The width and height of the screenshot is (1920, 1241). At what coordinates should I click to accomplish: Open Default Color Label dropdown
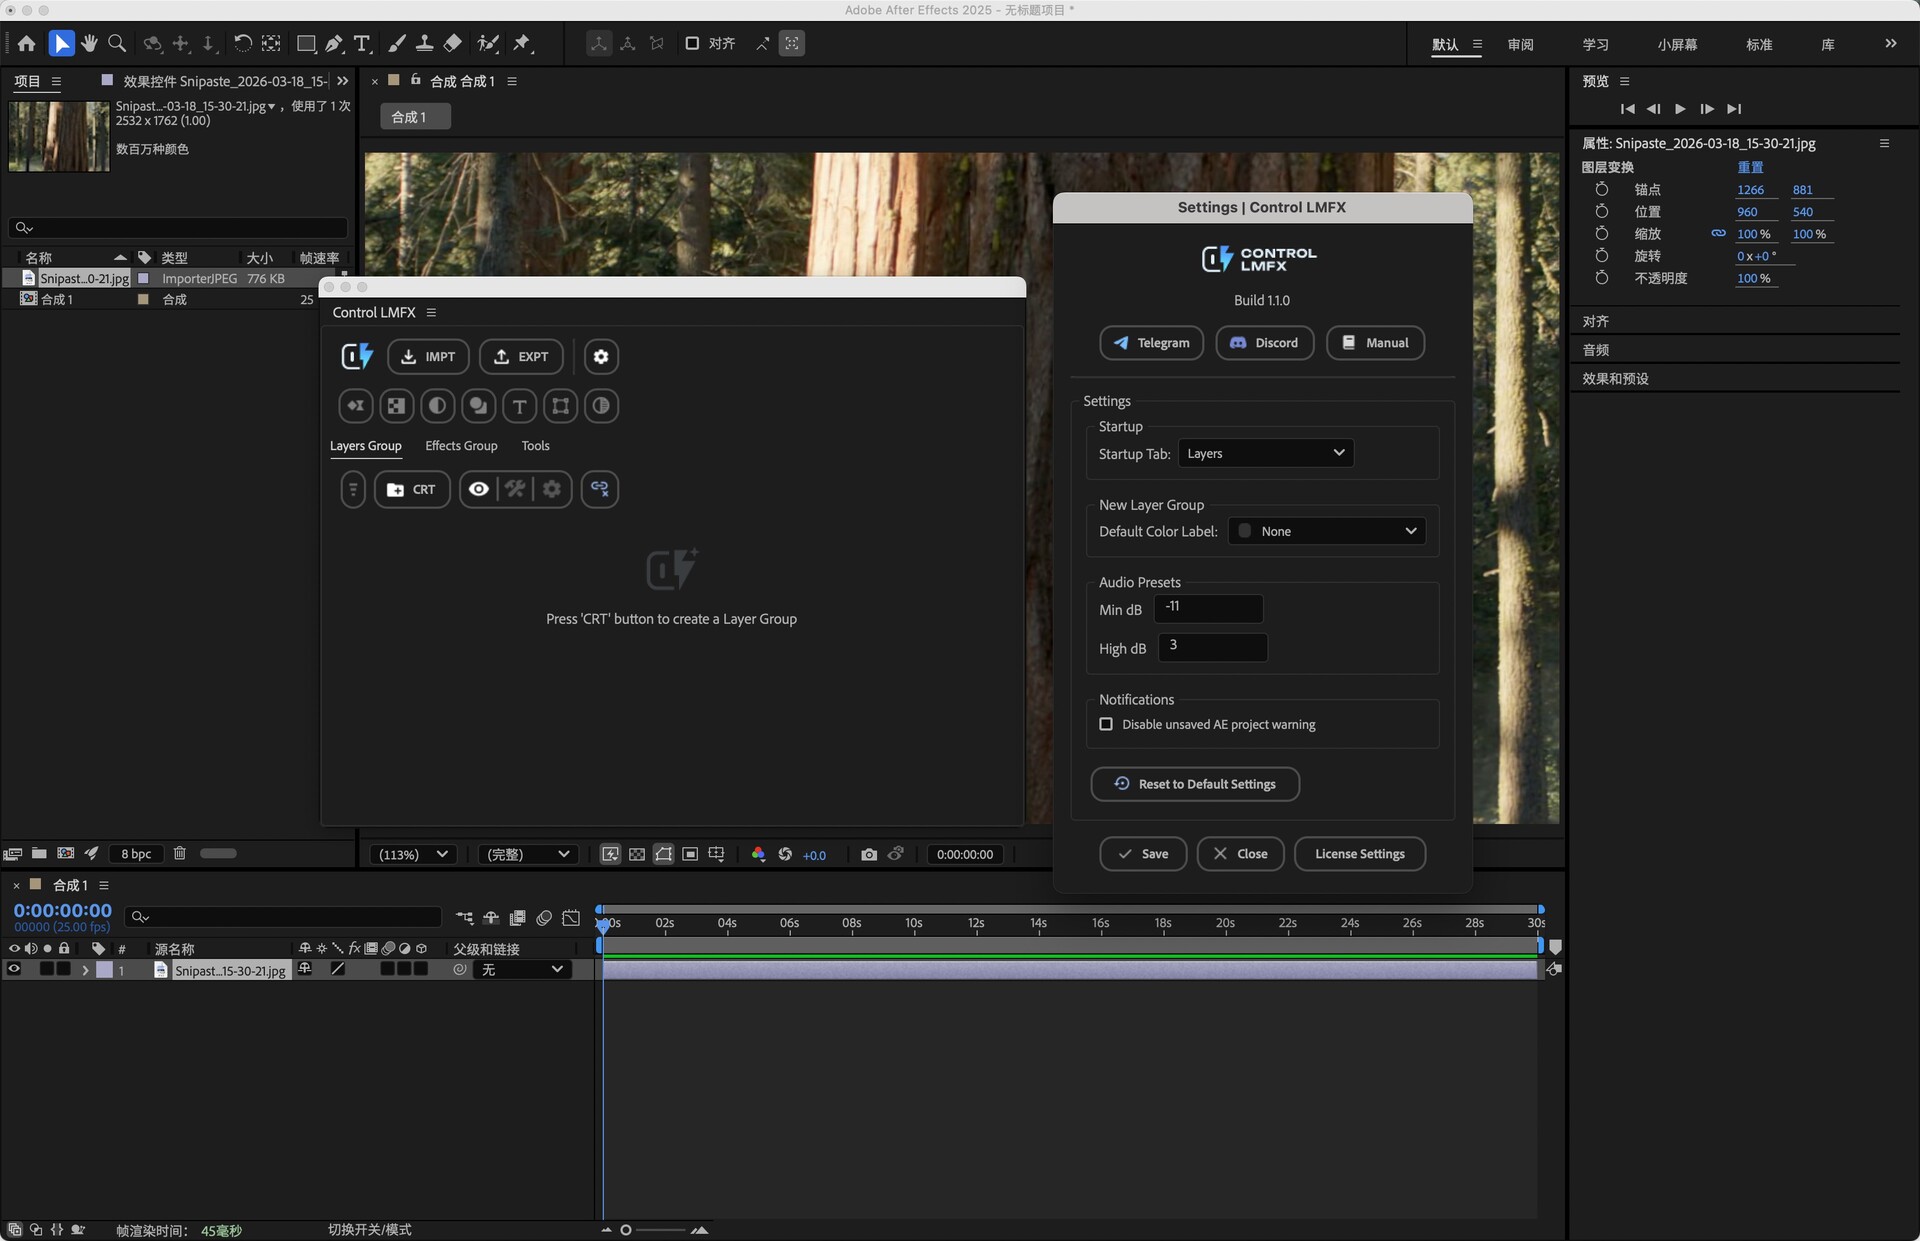(x=1327, y=531)
